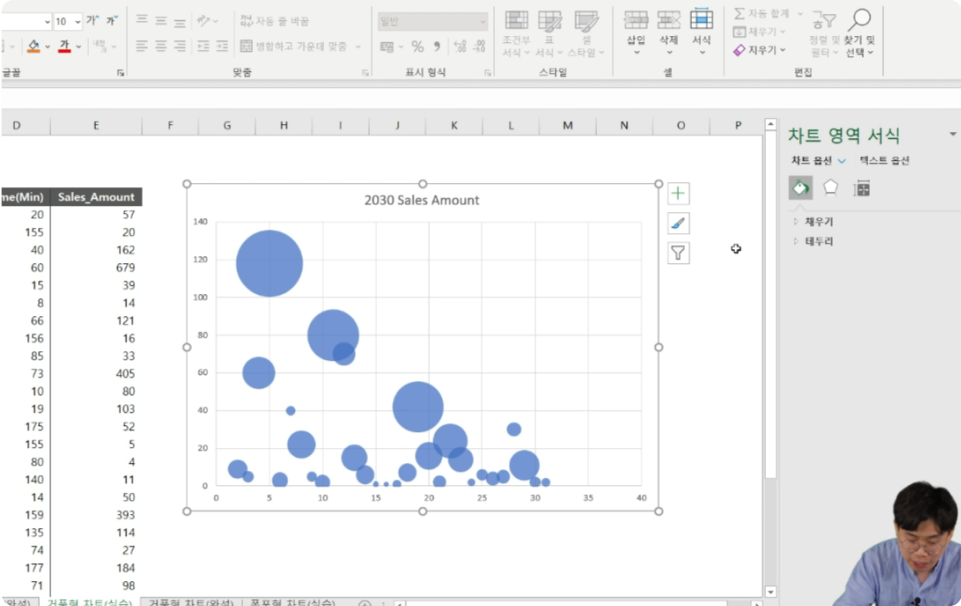
Task: Open the font group dialog launcher
Action: pyautogui.click(x=121, y=73)
